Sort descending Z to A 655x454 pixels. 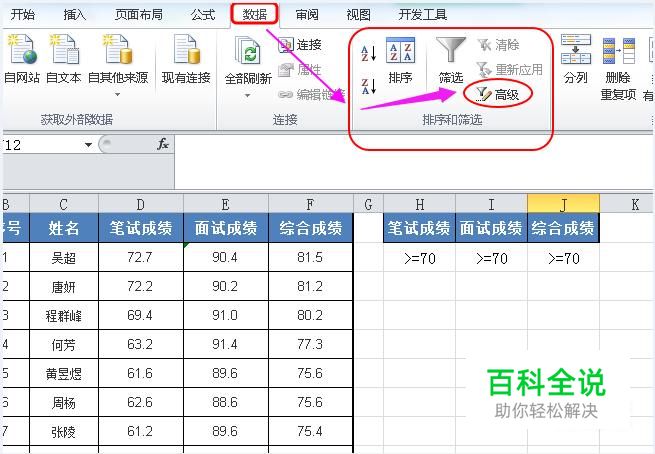point(368,86)
